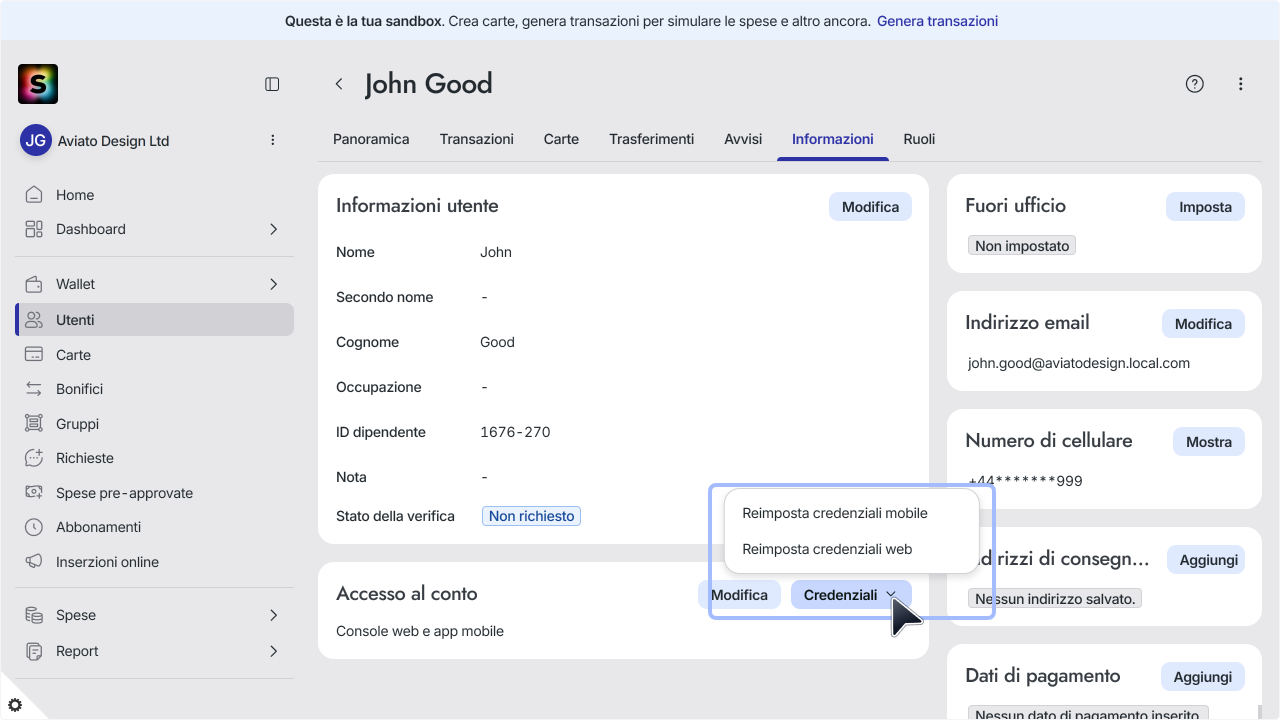Switch to the Ruoli tab

point(919,139)
